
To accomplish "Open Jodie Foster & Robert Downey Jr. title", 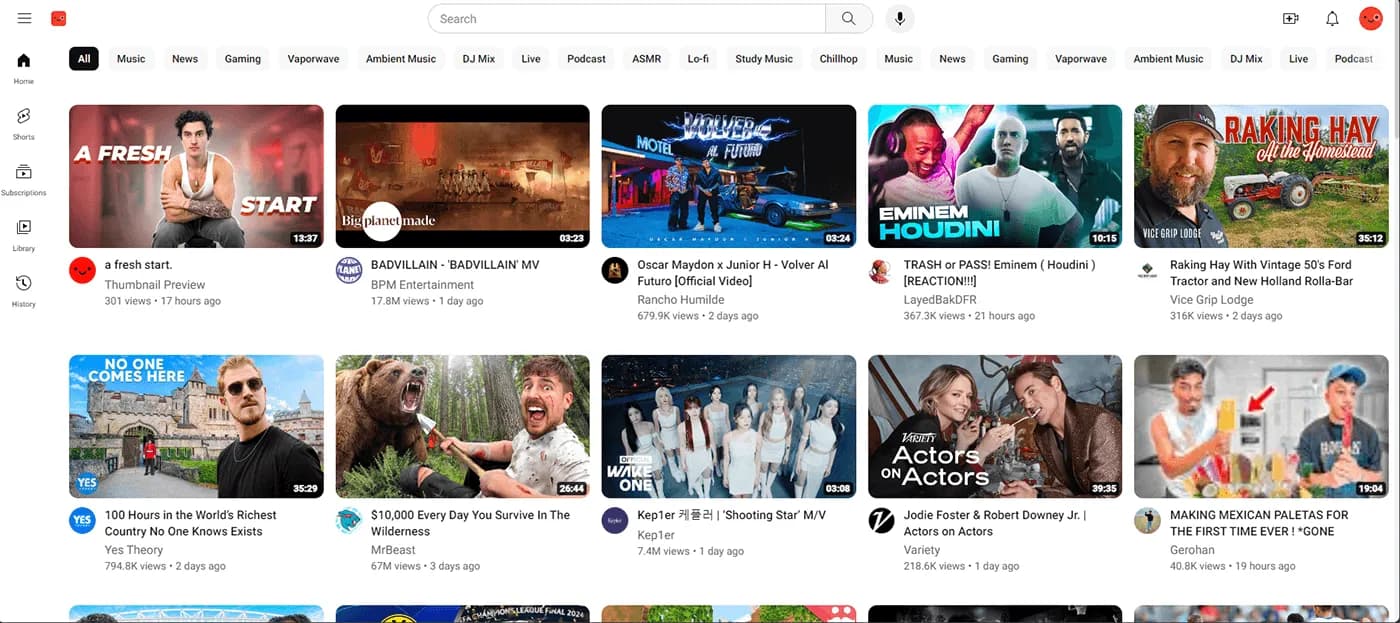I will click(995, 523).
